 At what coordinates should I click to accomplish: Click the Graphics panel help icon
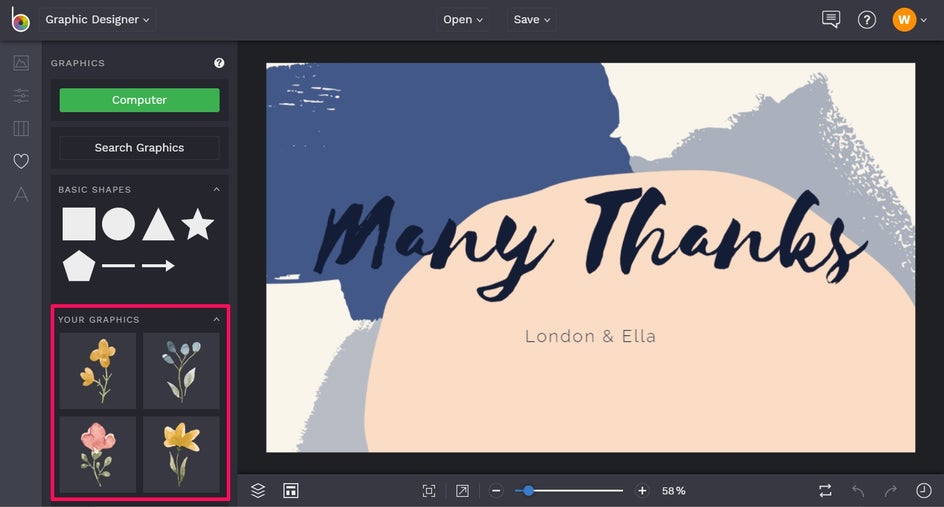pos(219,63)
